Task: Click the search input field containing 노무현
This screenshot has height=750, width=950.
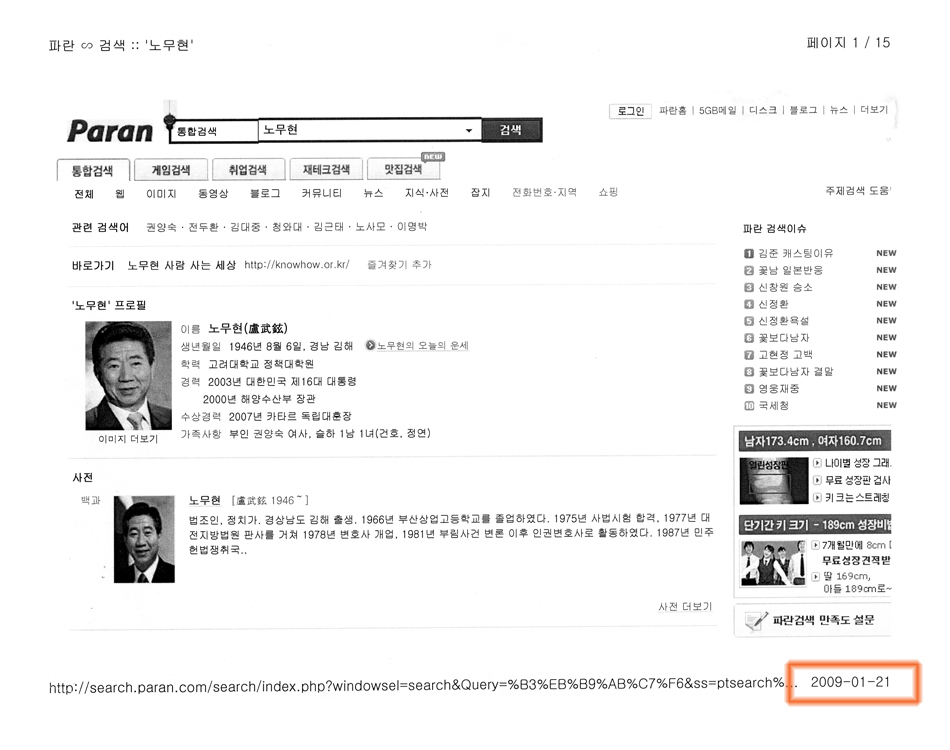Action: pyautogui.click(x=360, y=131)
